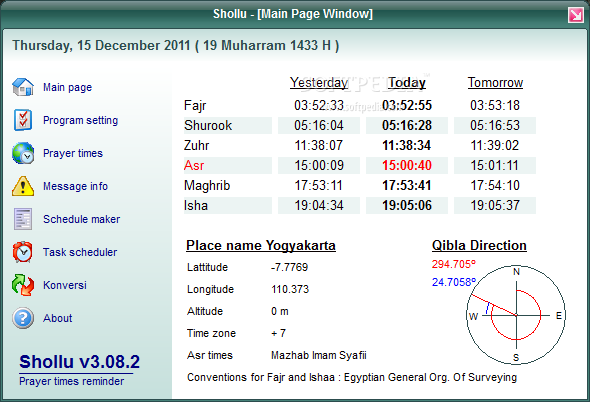
Task: Click the blue 24.7058° angle value
Action: pos(454,282)
